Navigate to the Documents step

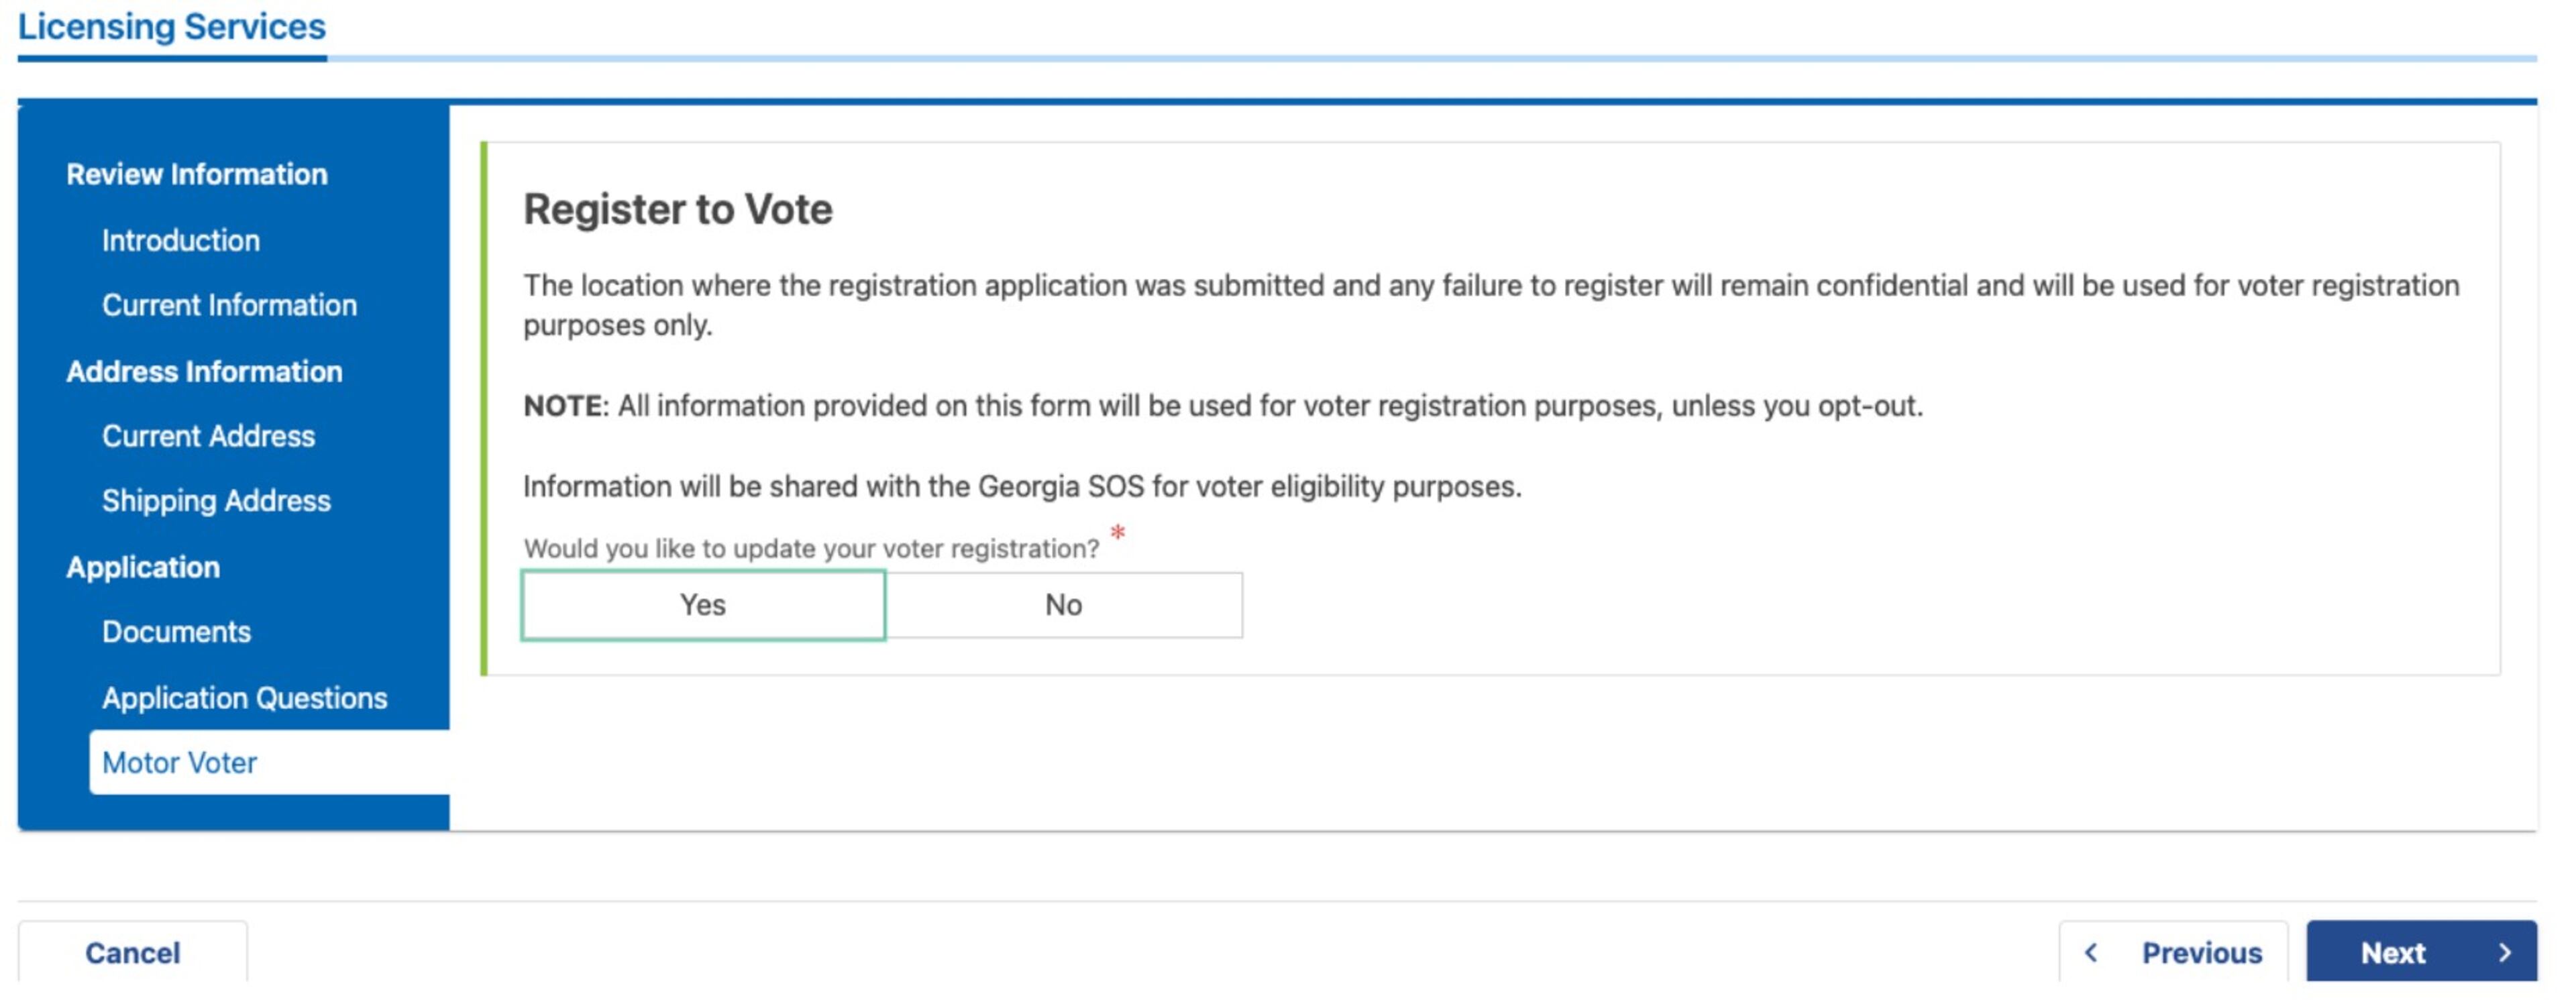(175, 631)
